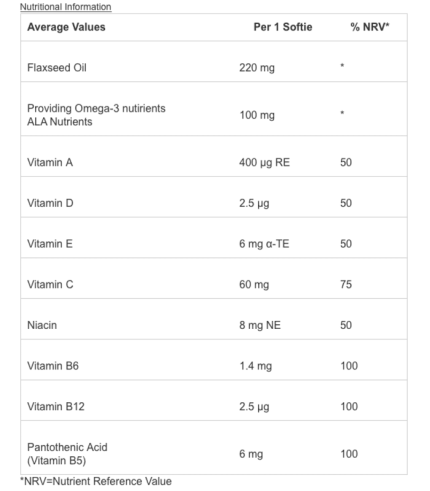Click the 8 mg NE value
The image size is (430, 491).
[260, 325]
